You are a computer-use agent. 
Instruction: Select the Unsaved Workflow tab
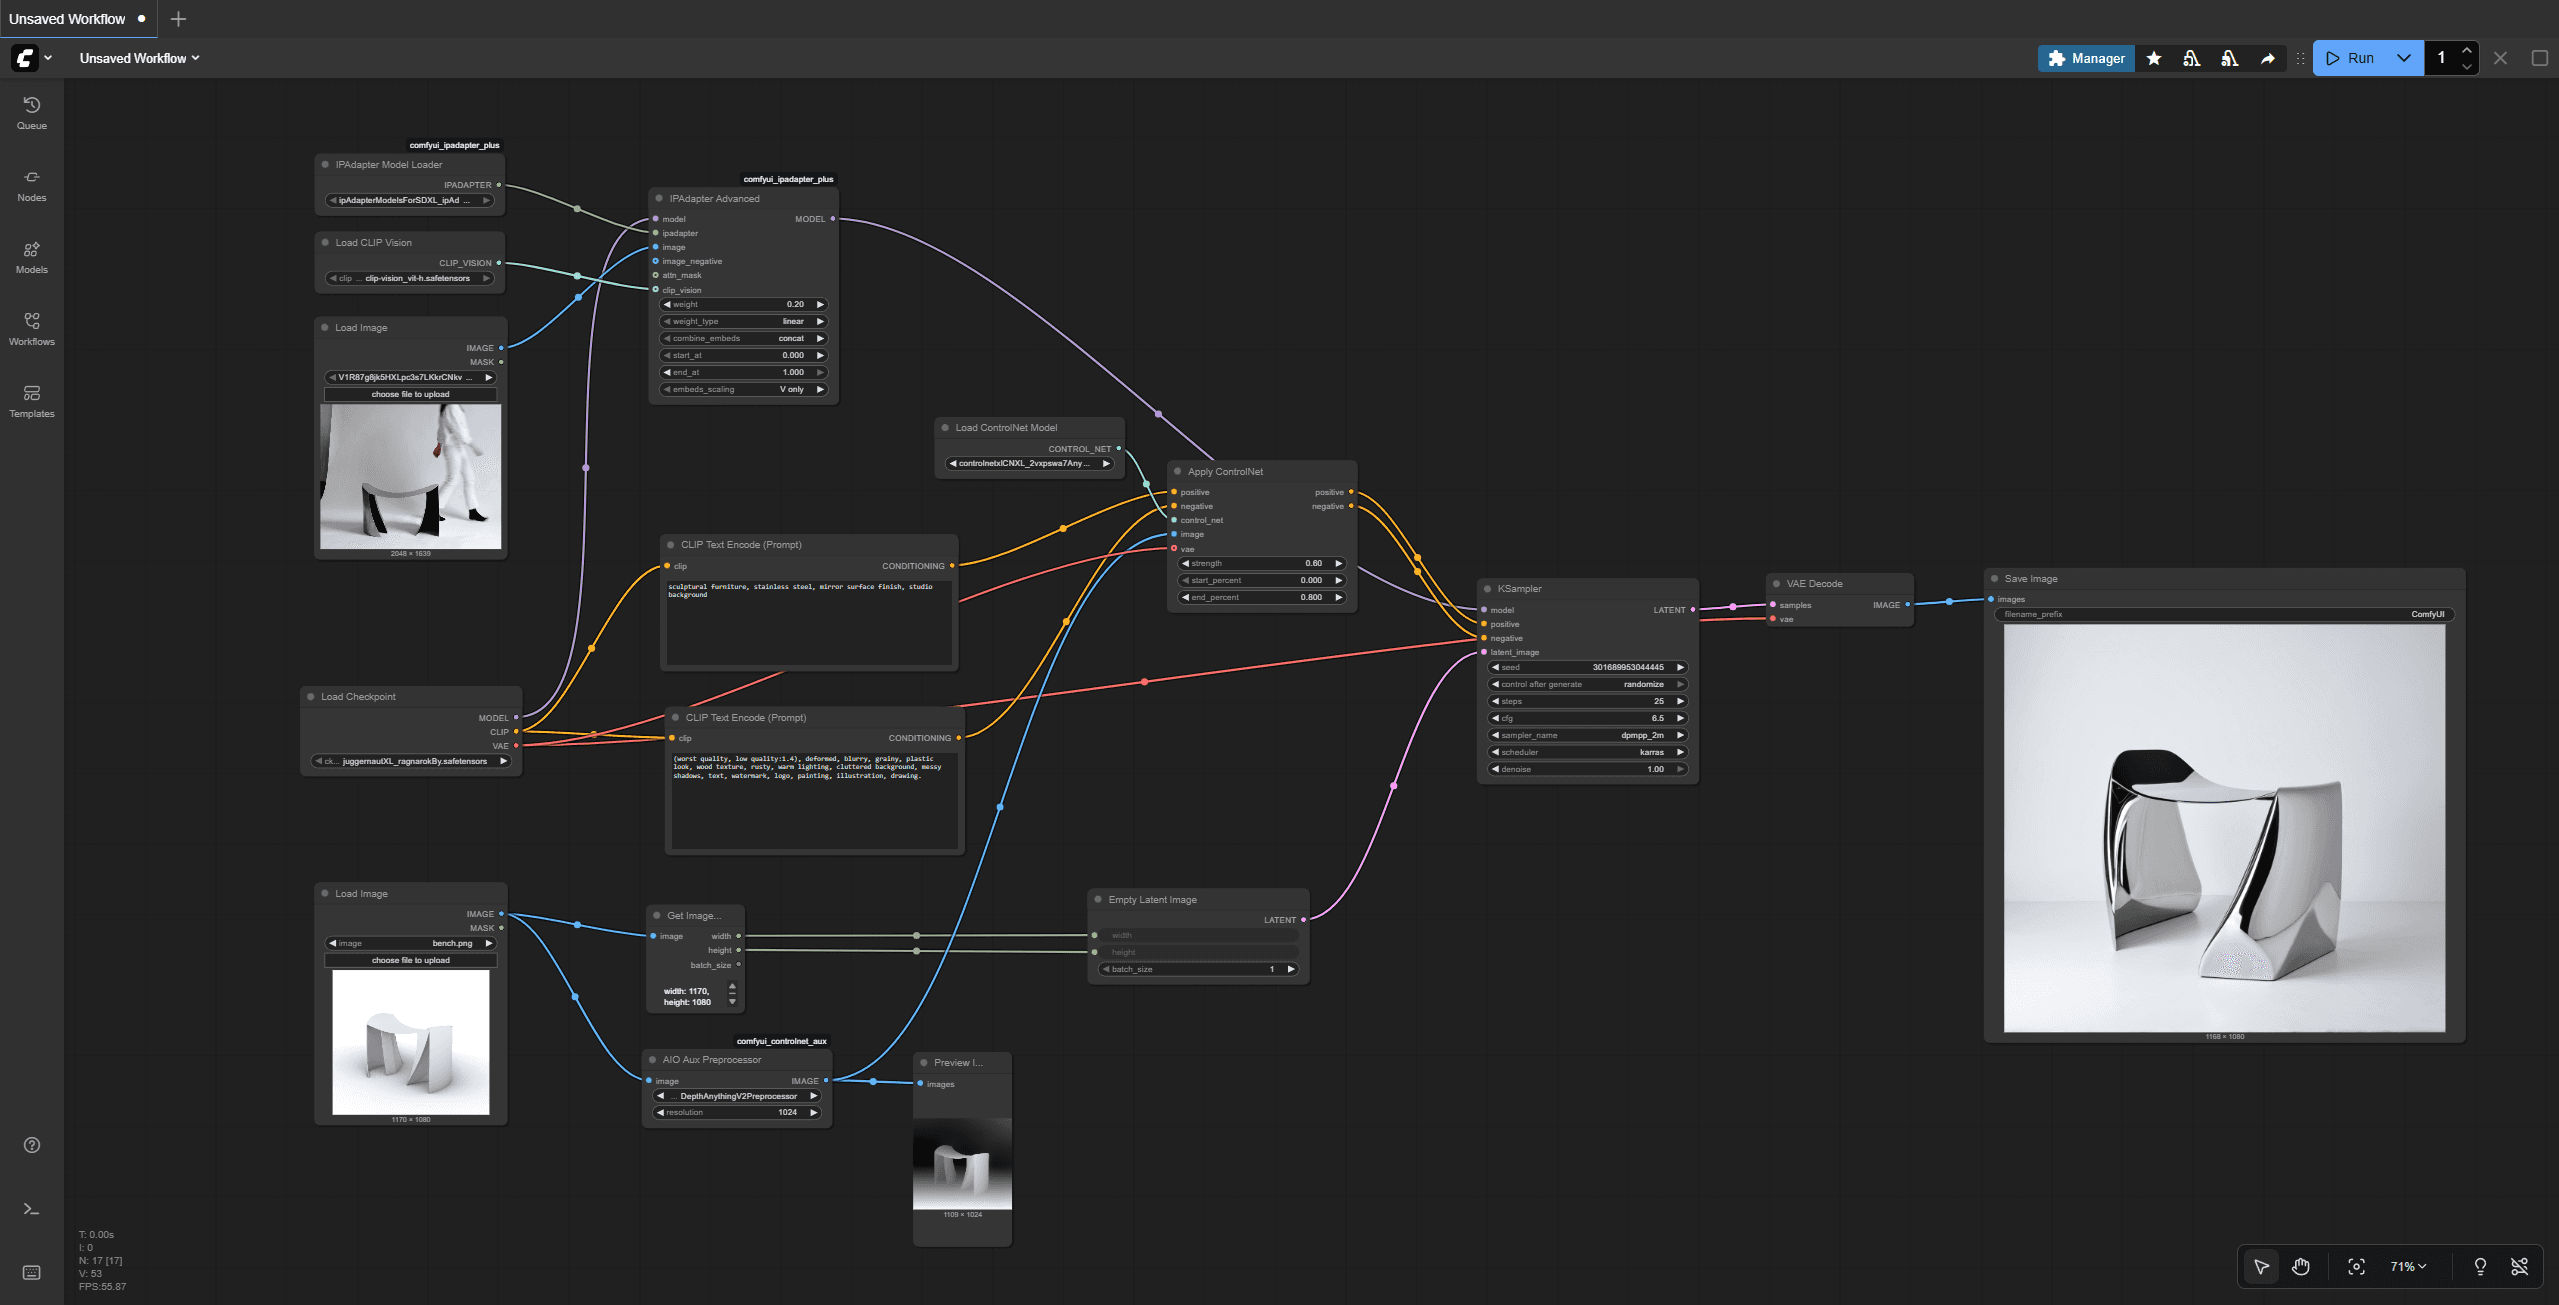tap(67, 19)
